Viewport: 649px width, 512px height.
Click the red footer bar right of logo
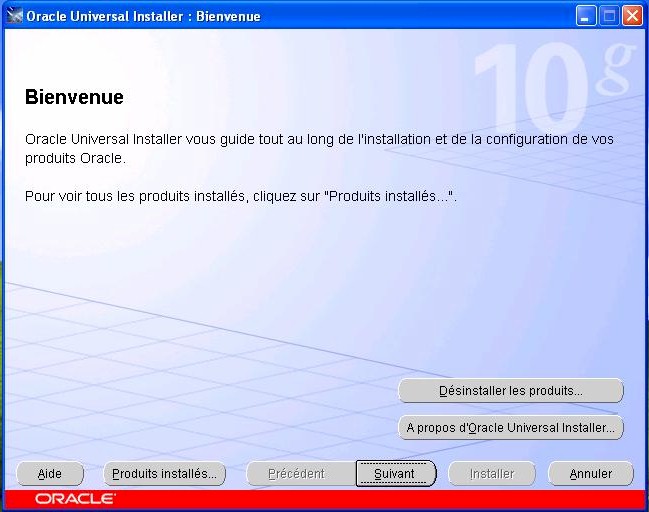click(380, 498)
